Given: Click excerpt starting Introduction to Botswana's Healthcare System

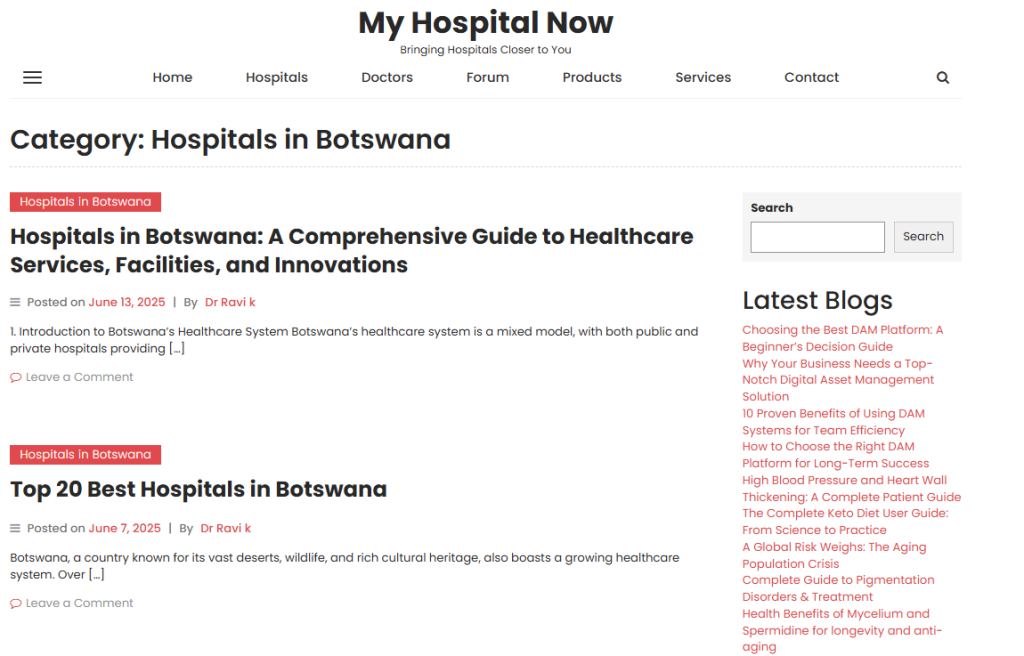Looking at the screenshot, I should click(354, 340).
